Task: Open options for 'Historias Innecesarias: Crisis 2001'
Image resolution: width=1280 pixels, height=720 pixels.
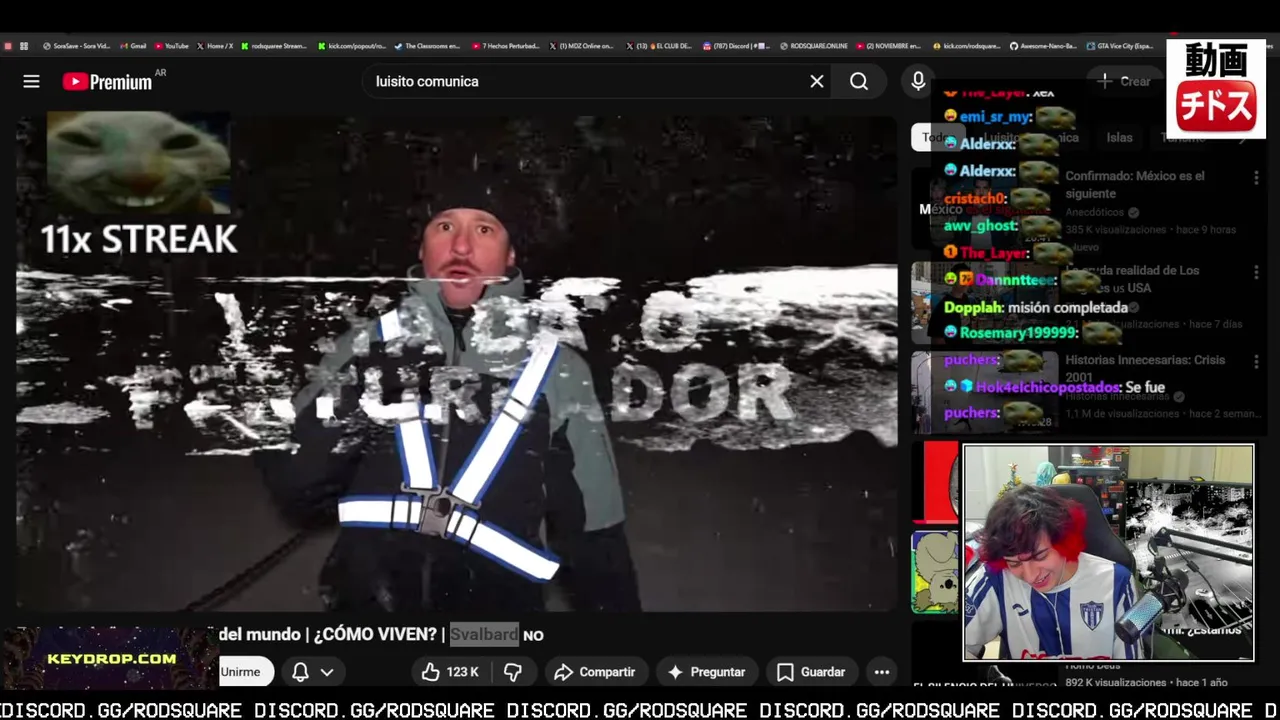Action: point(1256,361)
